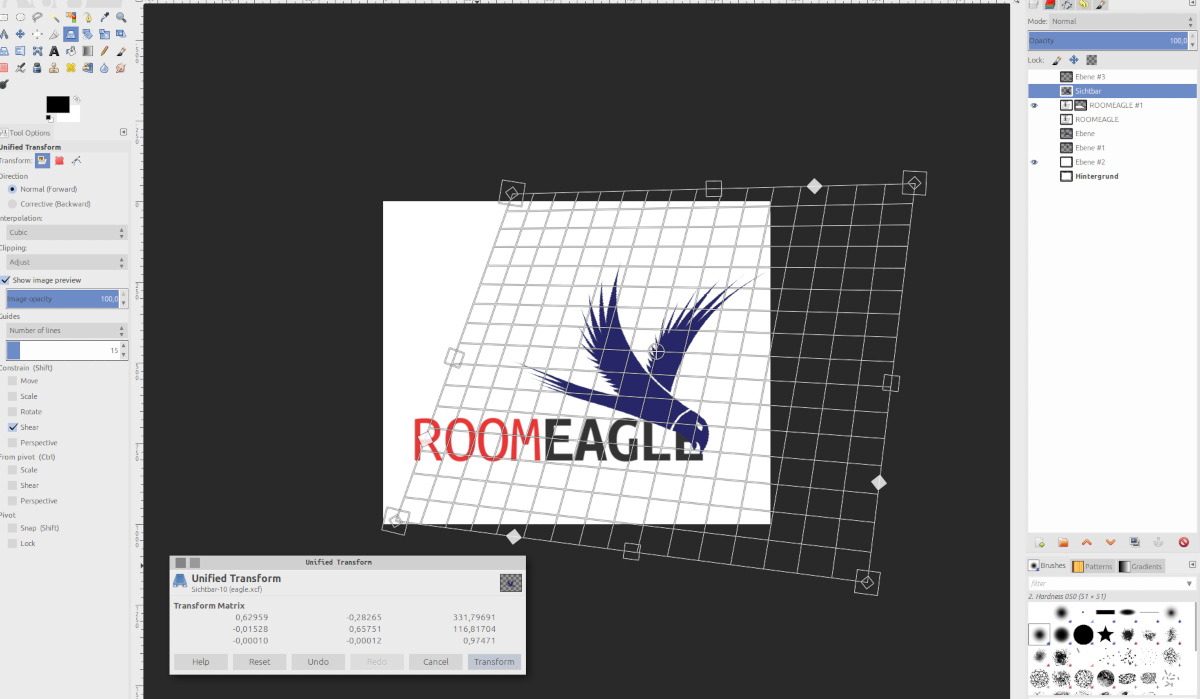Toggle visibility of ROOMEAGLE #1 layer
This screenshot has height=699, width=1200.
click(x=1034, y=104)
